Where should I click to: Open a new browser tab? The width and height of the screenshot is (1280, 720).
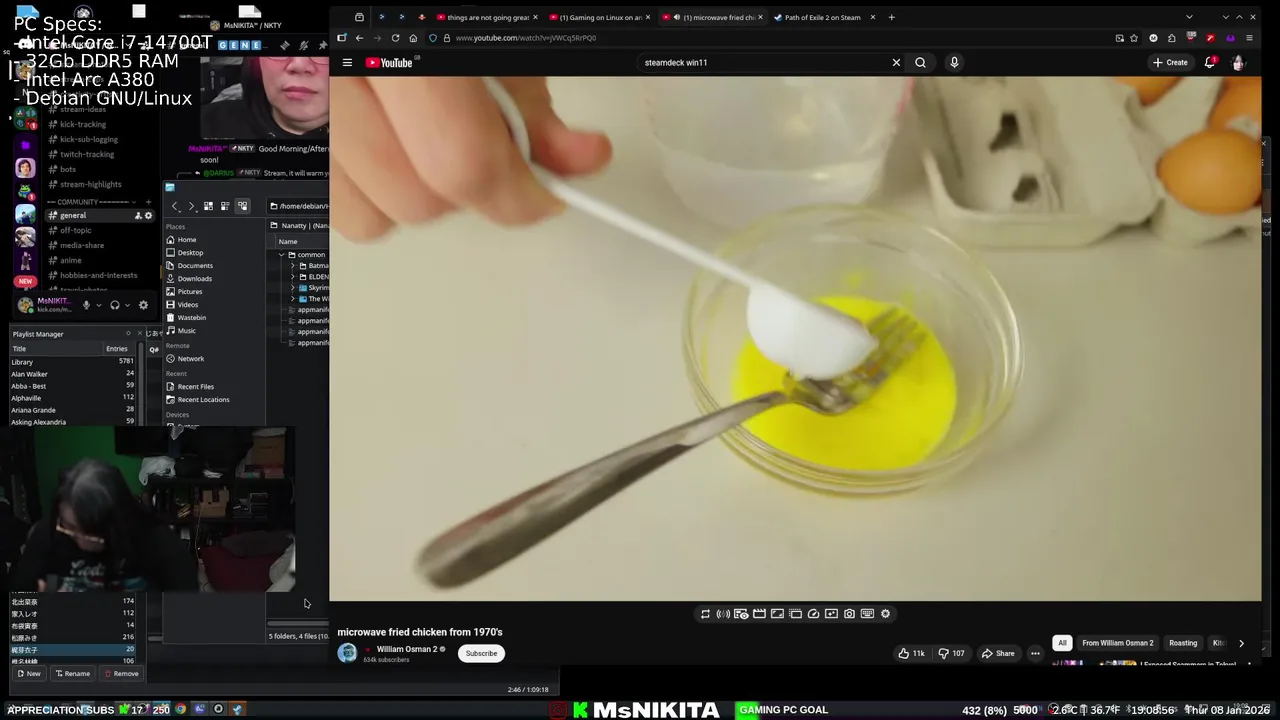click(892, 17)
